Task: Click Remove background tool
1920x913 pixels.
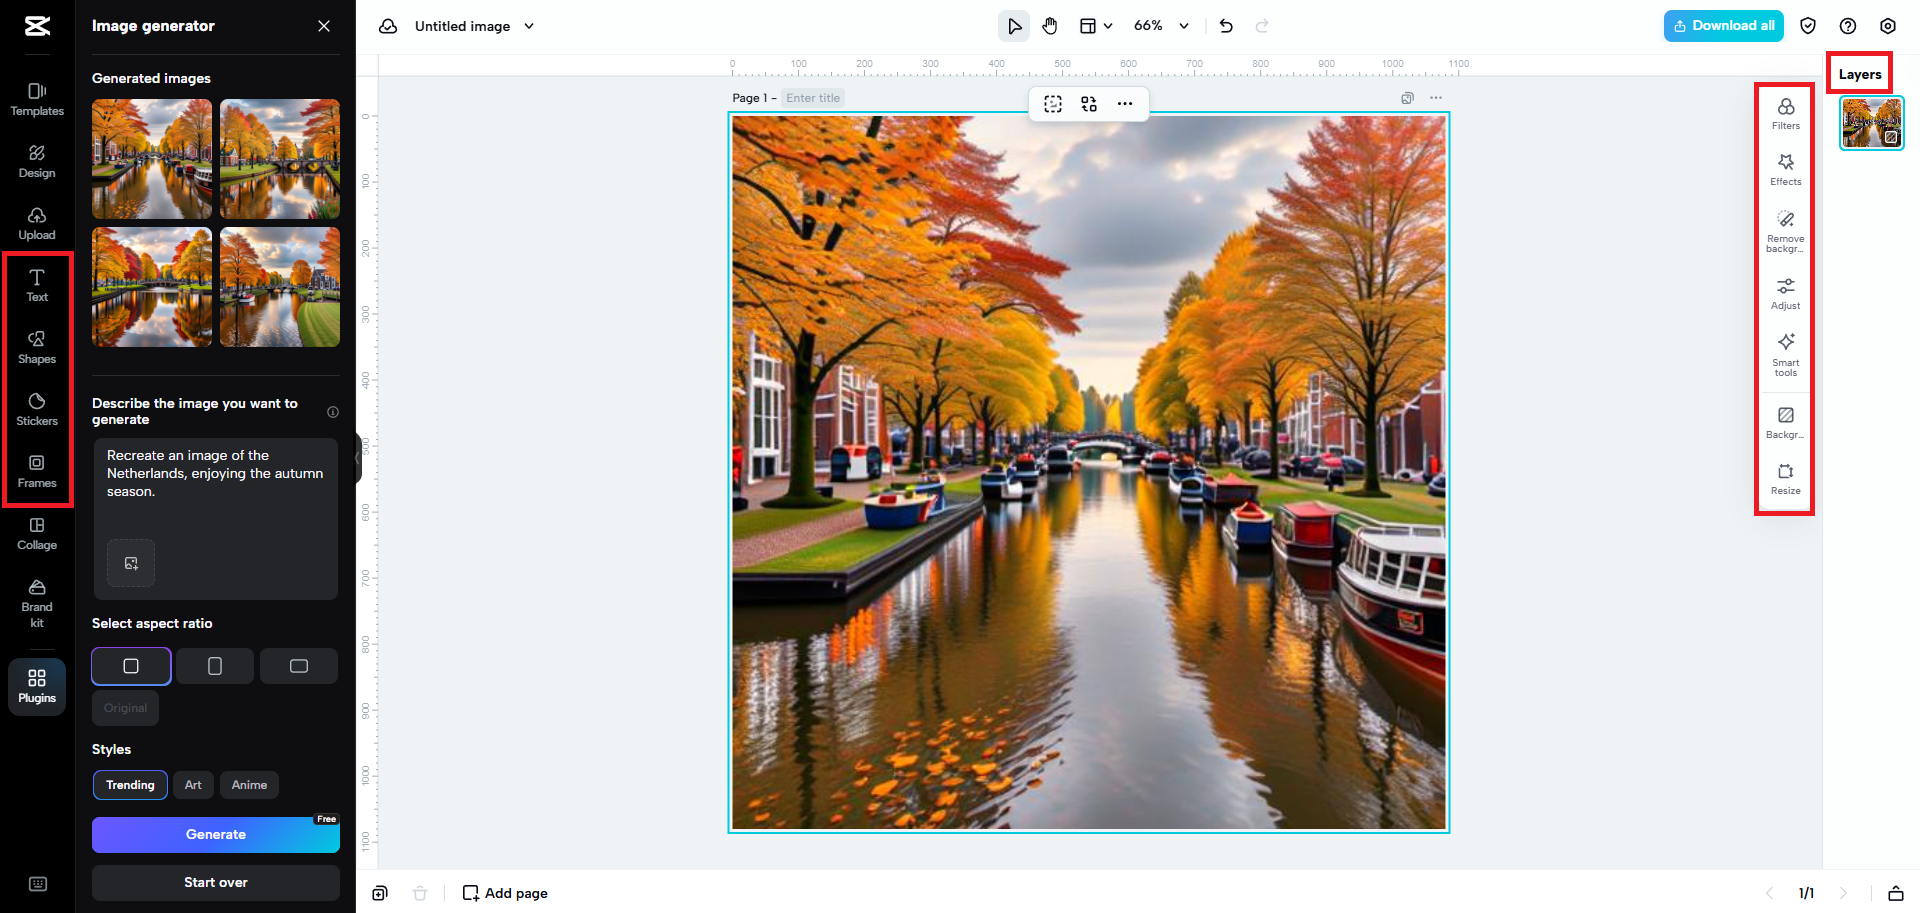Action: (1785, 230)
